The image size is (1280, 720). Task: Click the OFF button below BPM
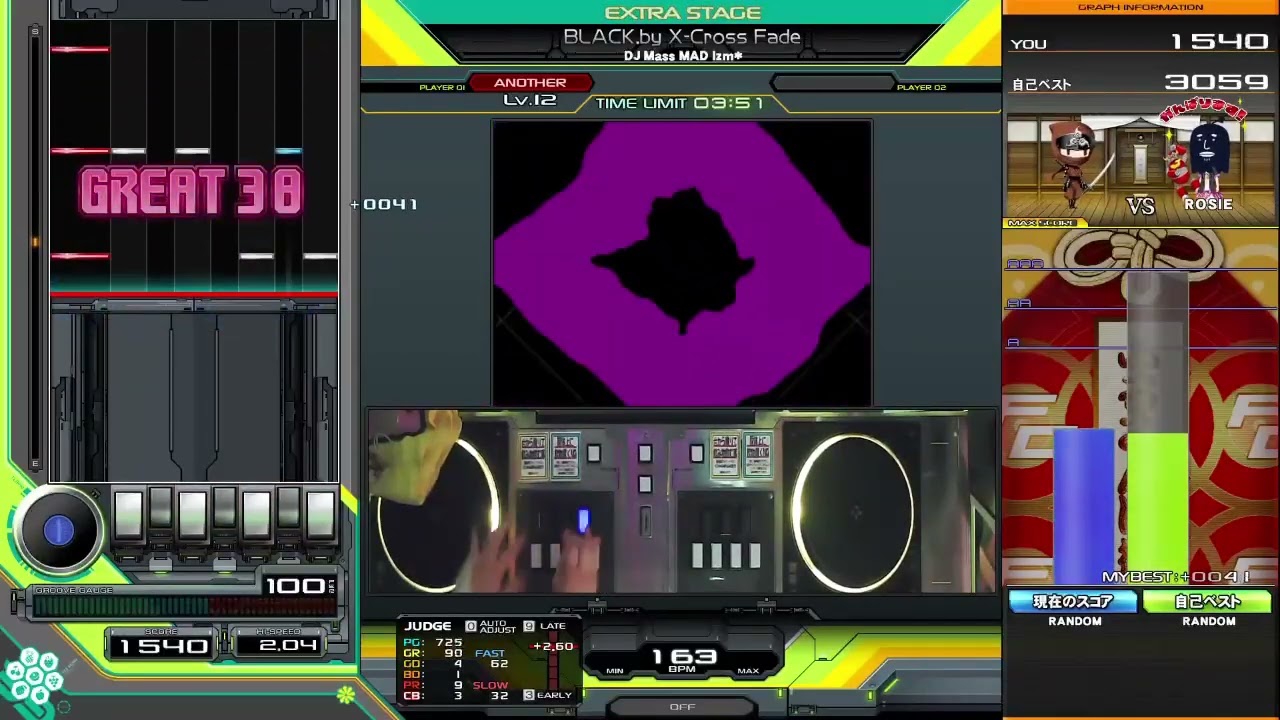click(682, 707)
